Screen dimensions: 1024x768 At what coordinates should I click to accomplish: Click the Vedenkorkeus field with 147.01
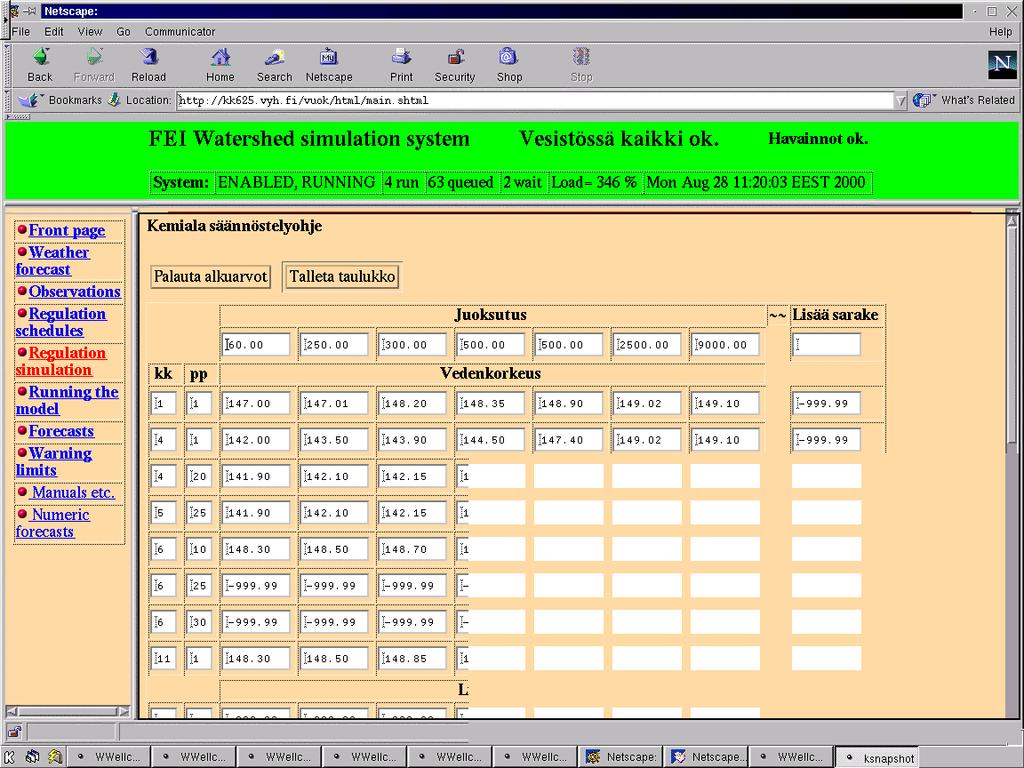(x=334, y=404)
